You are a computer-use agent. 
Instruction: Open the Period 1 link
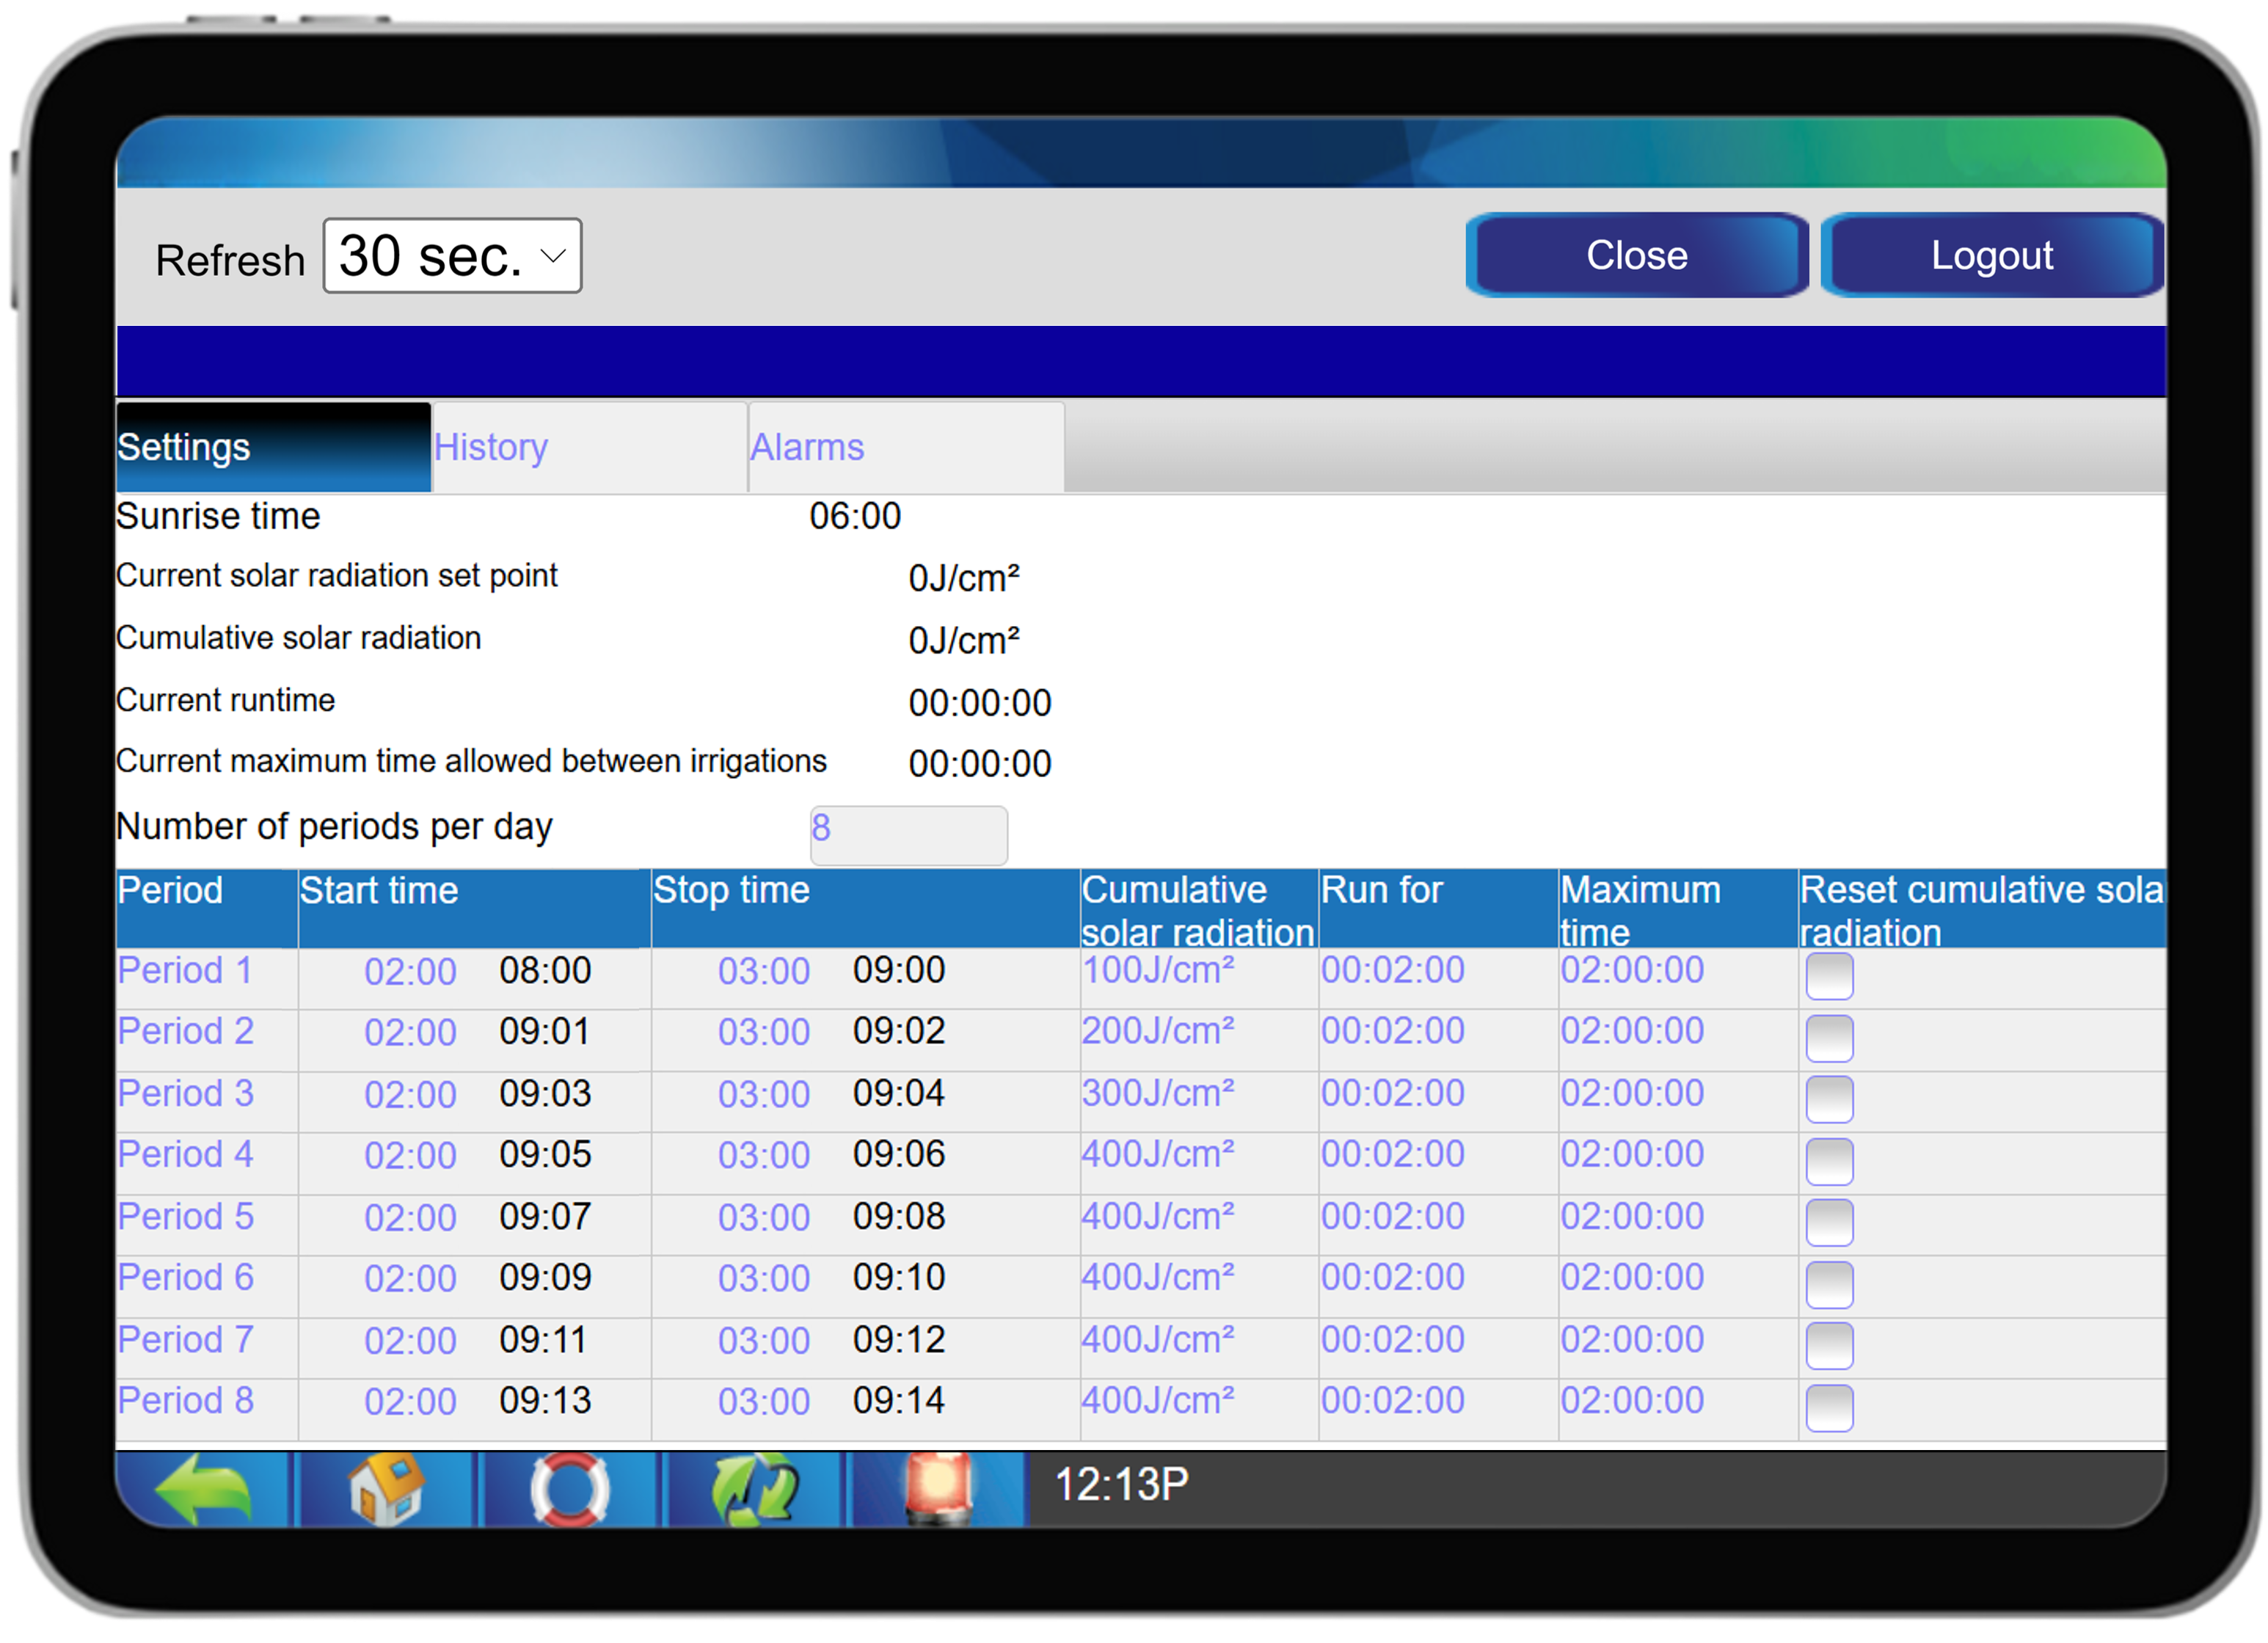[185, 970]
